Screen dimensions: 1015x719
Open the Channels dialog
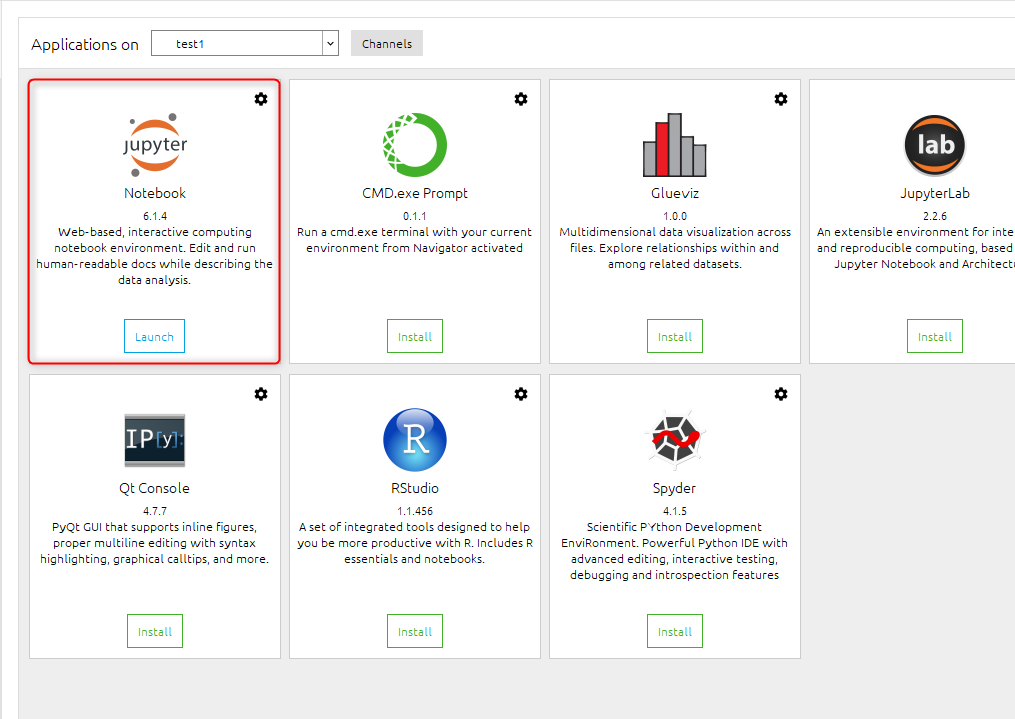[387, 43]
